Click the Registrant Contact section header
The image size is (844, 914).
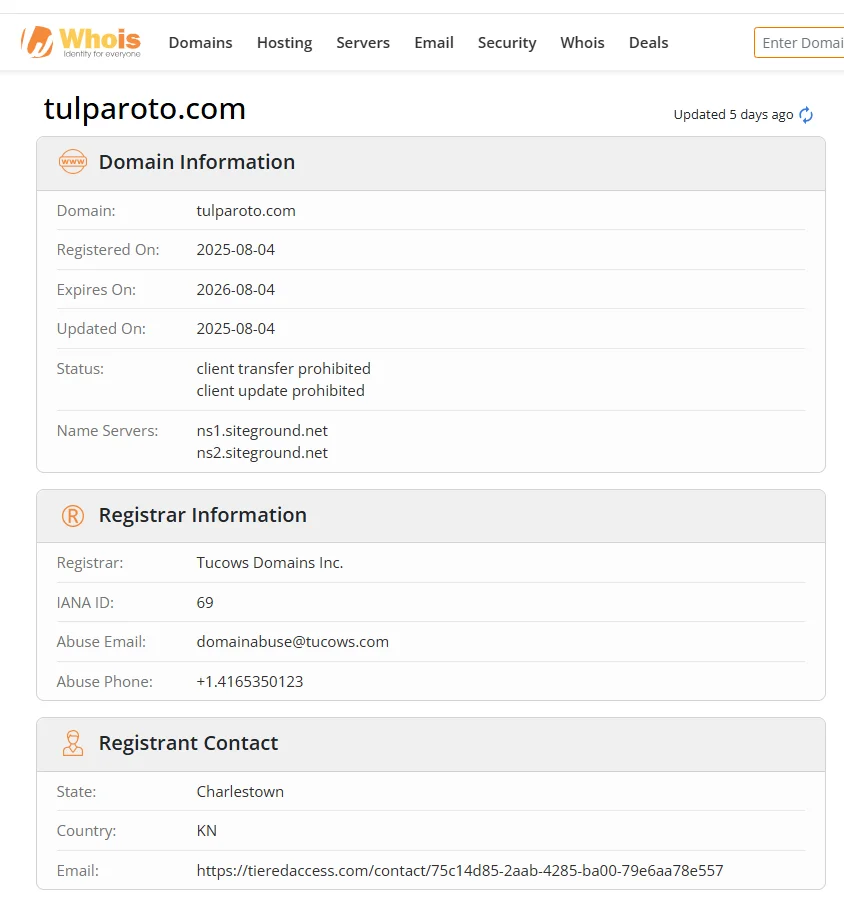pos(431,744)
